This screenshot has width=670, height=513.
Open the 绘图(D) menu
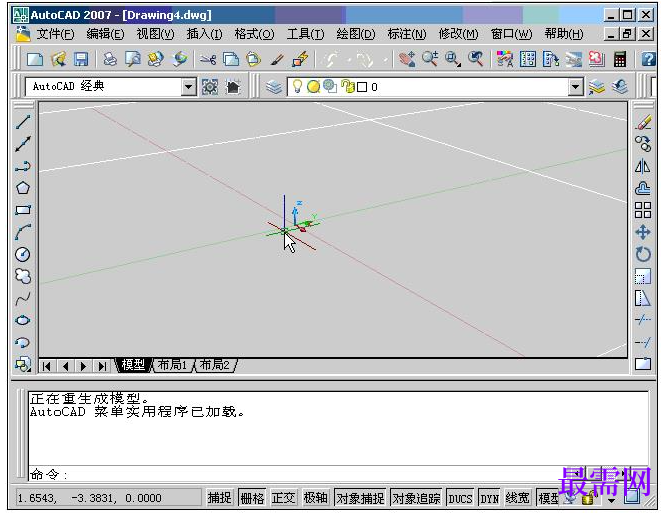coord(356,34)
